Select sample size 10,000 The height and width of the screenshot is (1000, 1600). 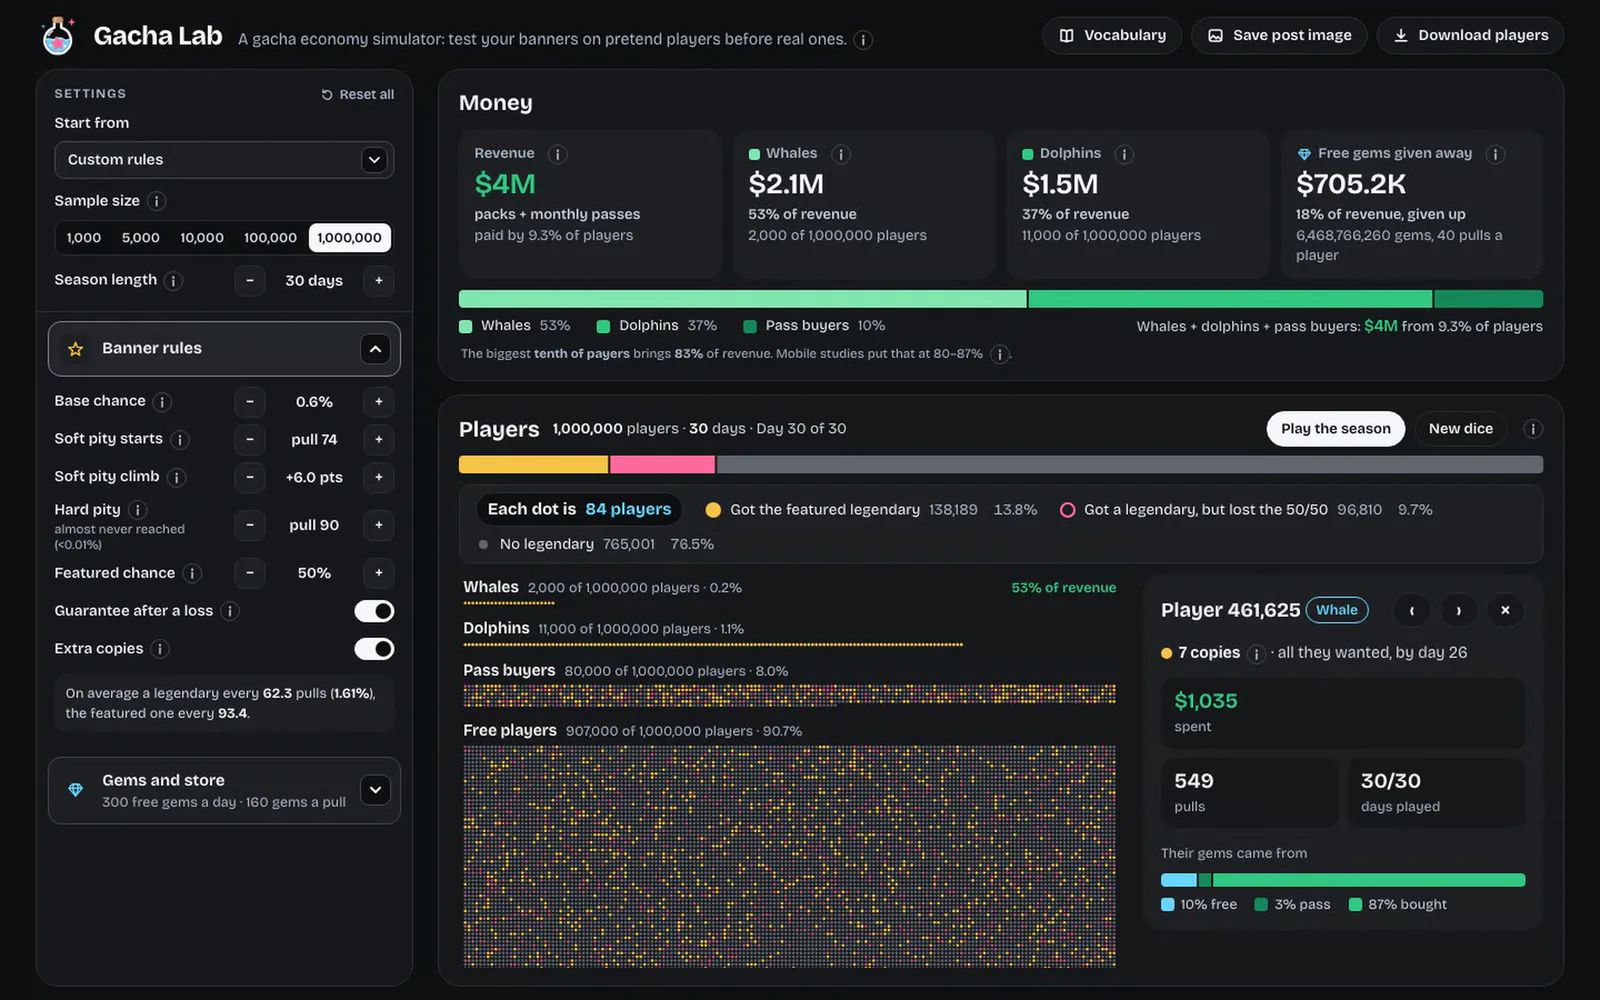[x=202, y=238]
